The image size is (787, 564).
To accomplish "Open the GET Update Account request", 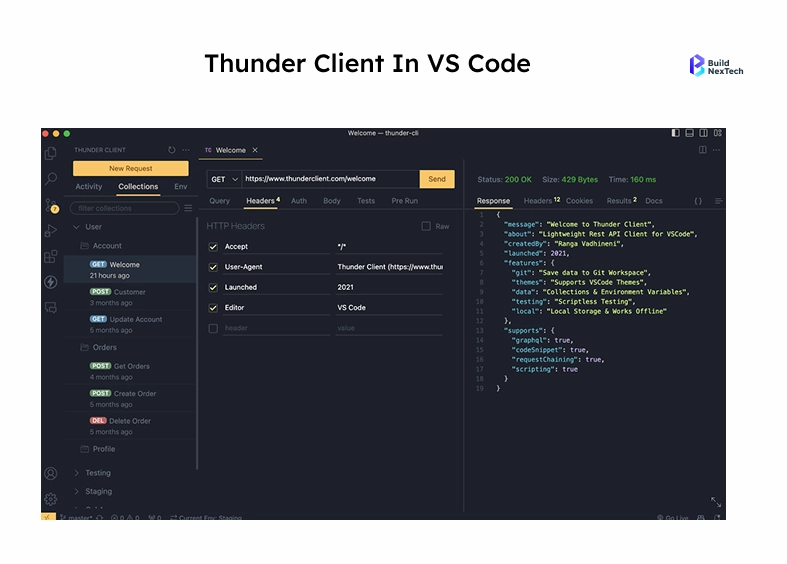I will tap(130, 324).
